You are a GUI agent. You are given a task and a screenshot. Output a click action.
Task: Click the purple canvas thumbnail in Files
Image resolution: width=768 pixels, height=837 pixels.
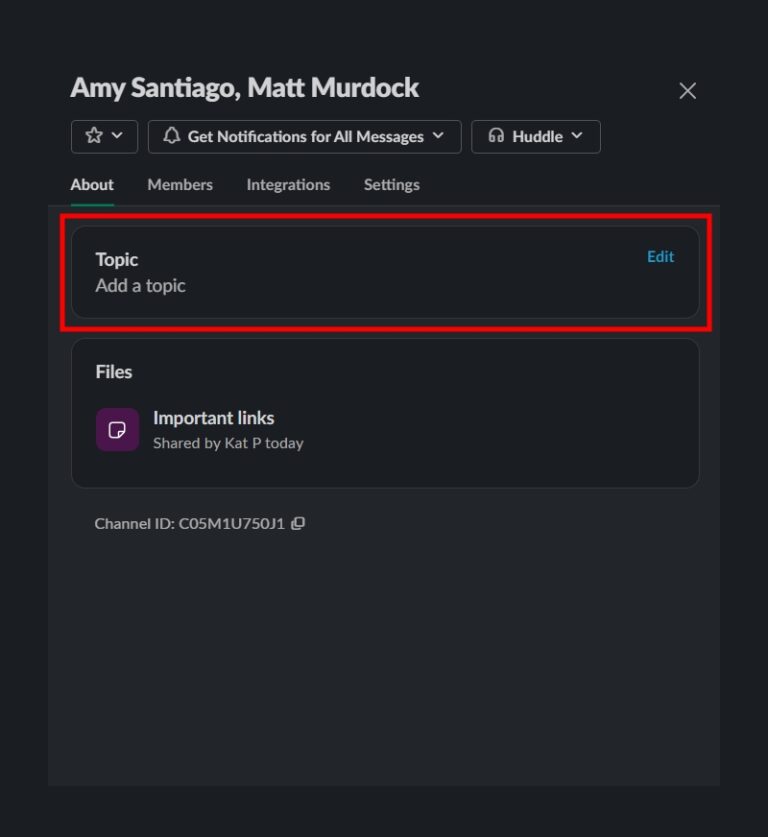[117, 429]
